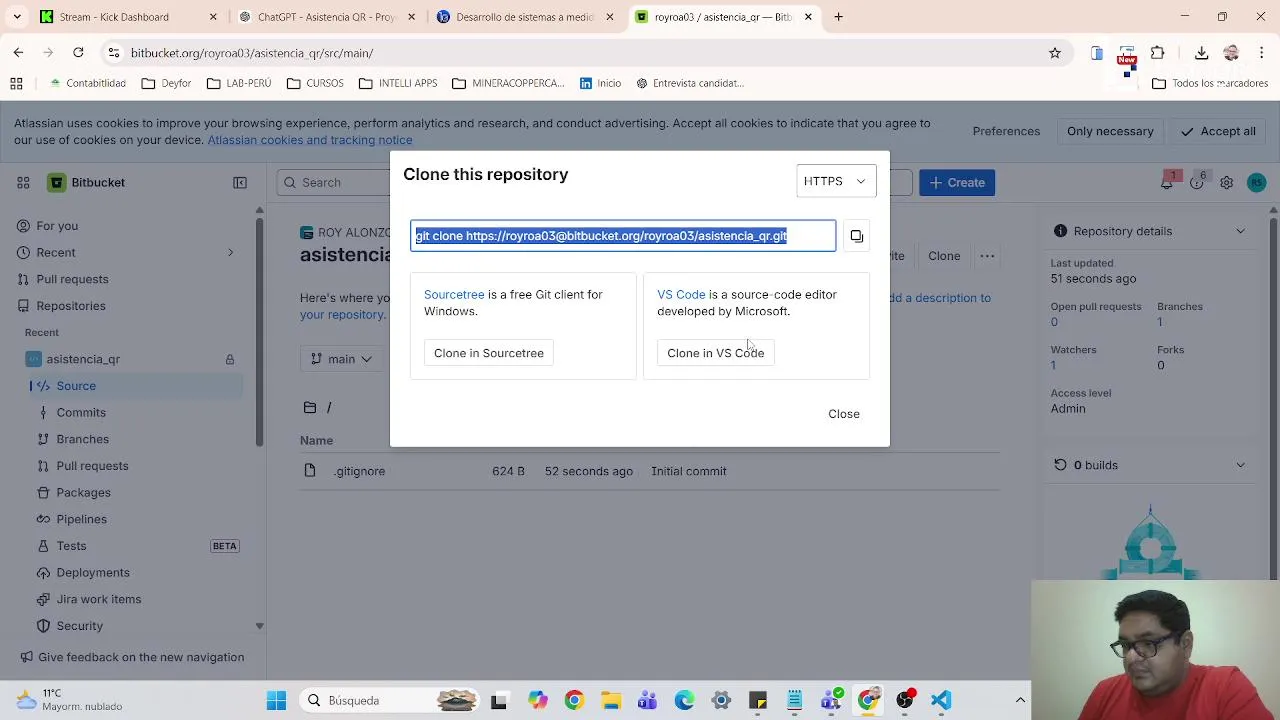
Task: Open the Watchers count 1
Action: coord(1053,365)
